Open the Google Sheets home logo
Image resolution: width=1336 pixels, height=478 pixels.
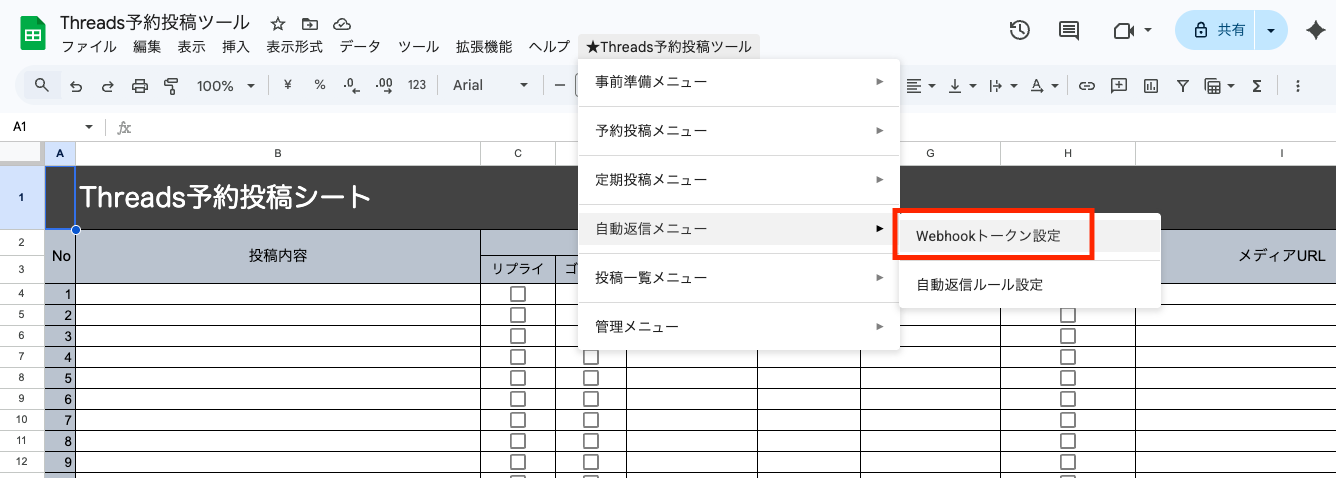tap(32, 34)
